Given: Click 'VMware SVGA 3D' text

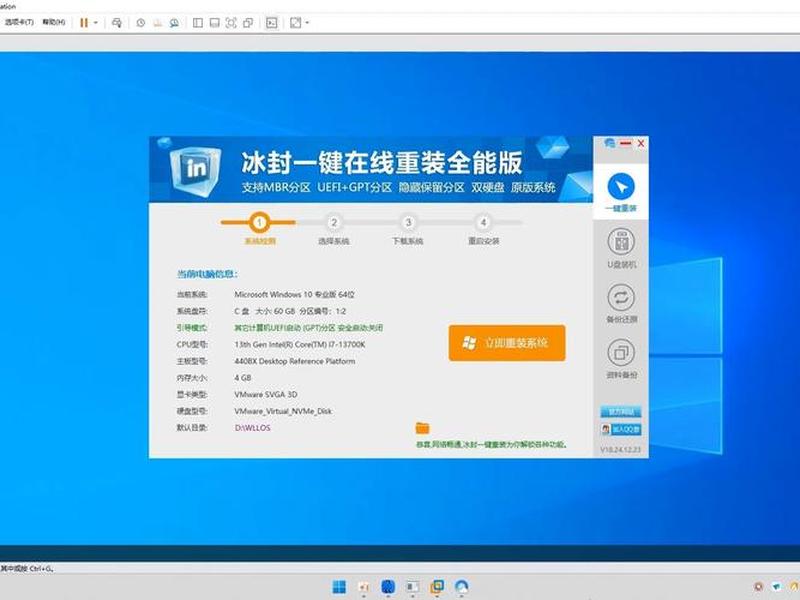Looking at the screenshot, I should (266, 394).
